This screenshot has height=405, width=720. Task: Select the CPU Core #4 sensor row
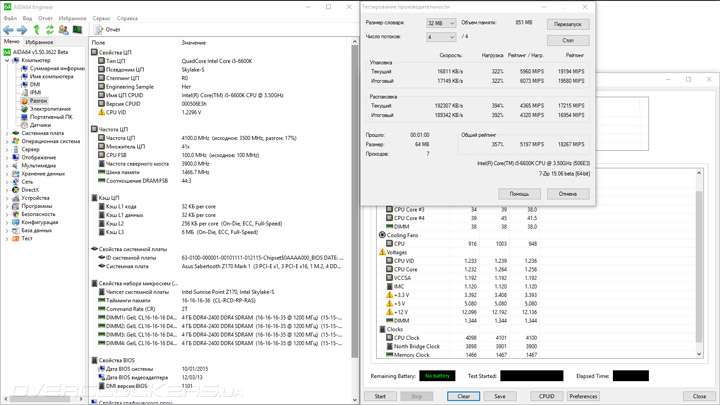(461, 218)
